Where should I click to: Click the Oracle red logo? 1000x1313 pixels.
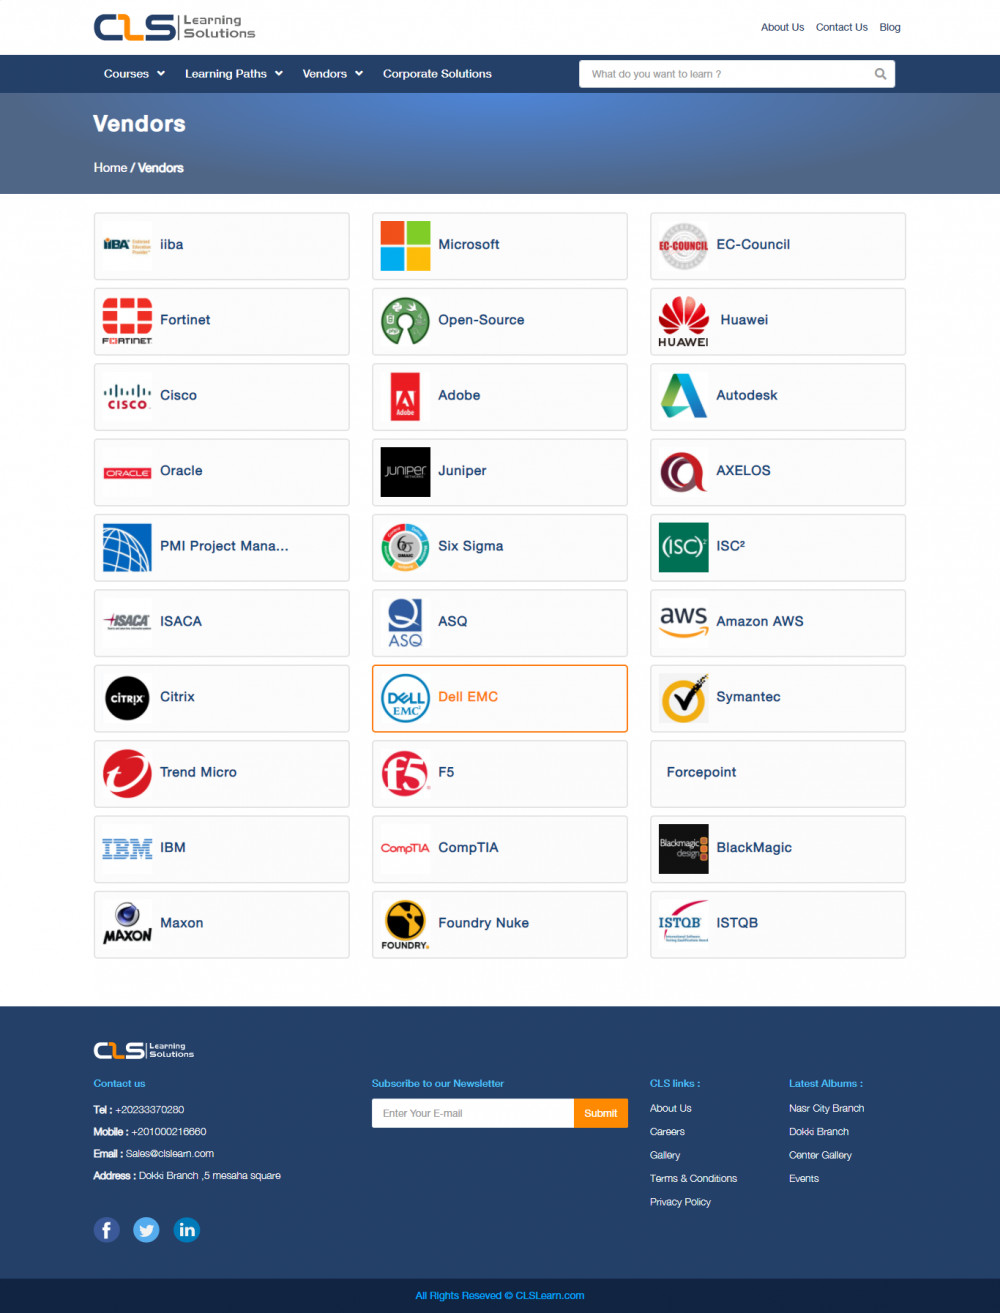[x=127, y=472]
